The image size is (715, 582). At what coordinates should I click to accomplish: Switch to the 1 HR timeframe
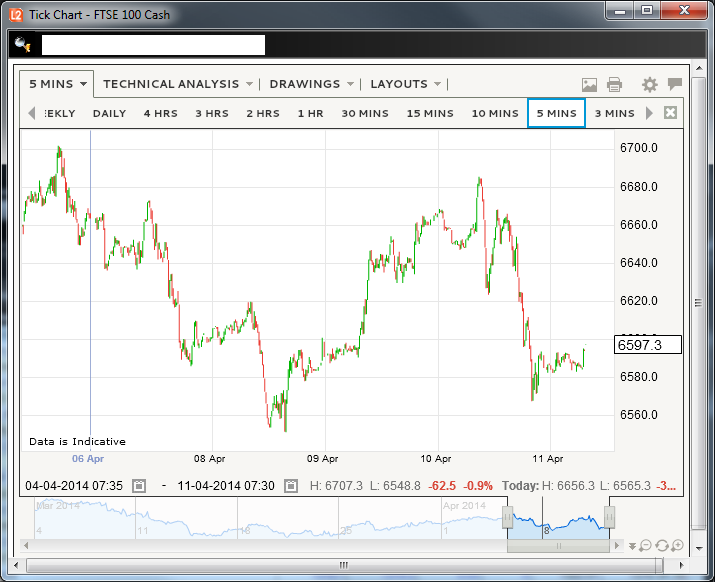coord(310,113)
